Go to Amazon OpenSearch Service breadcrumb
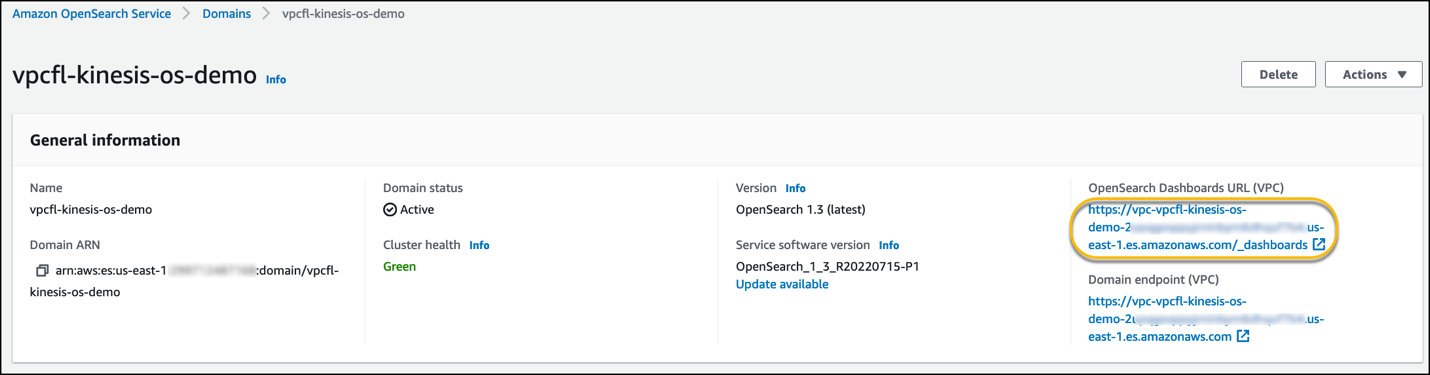 [91, 14]
